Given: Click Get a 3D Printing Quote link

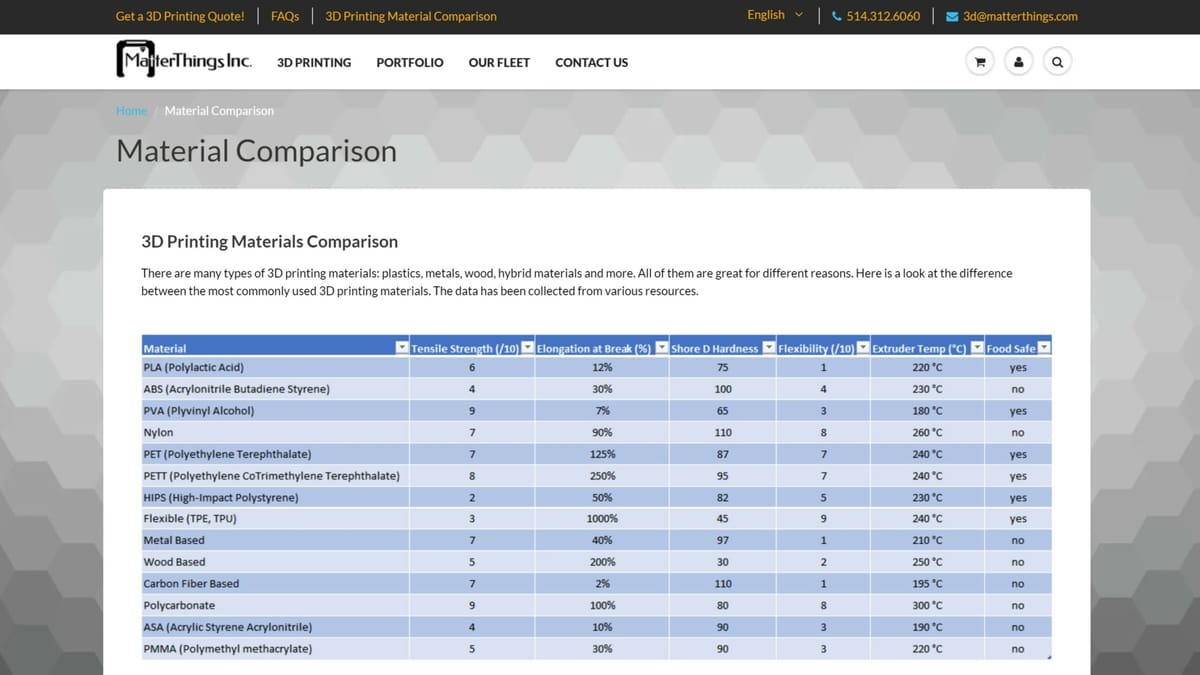Looking at the screenshot, I should (x=180, y=16).
